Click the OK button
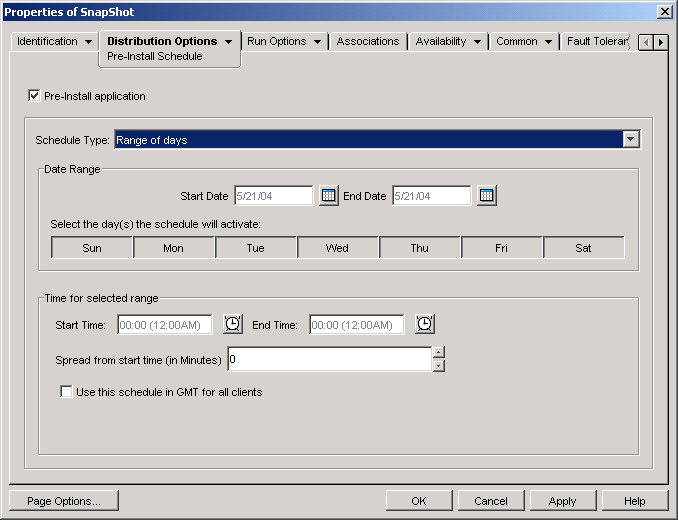This screenshot has width=678, height=520. [419, 501]
